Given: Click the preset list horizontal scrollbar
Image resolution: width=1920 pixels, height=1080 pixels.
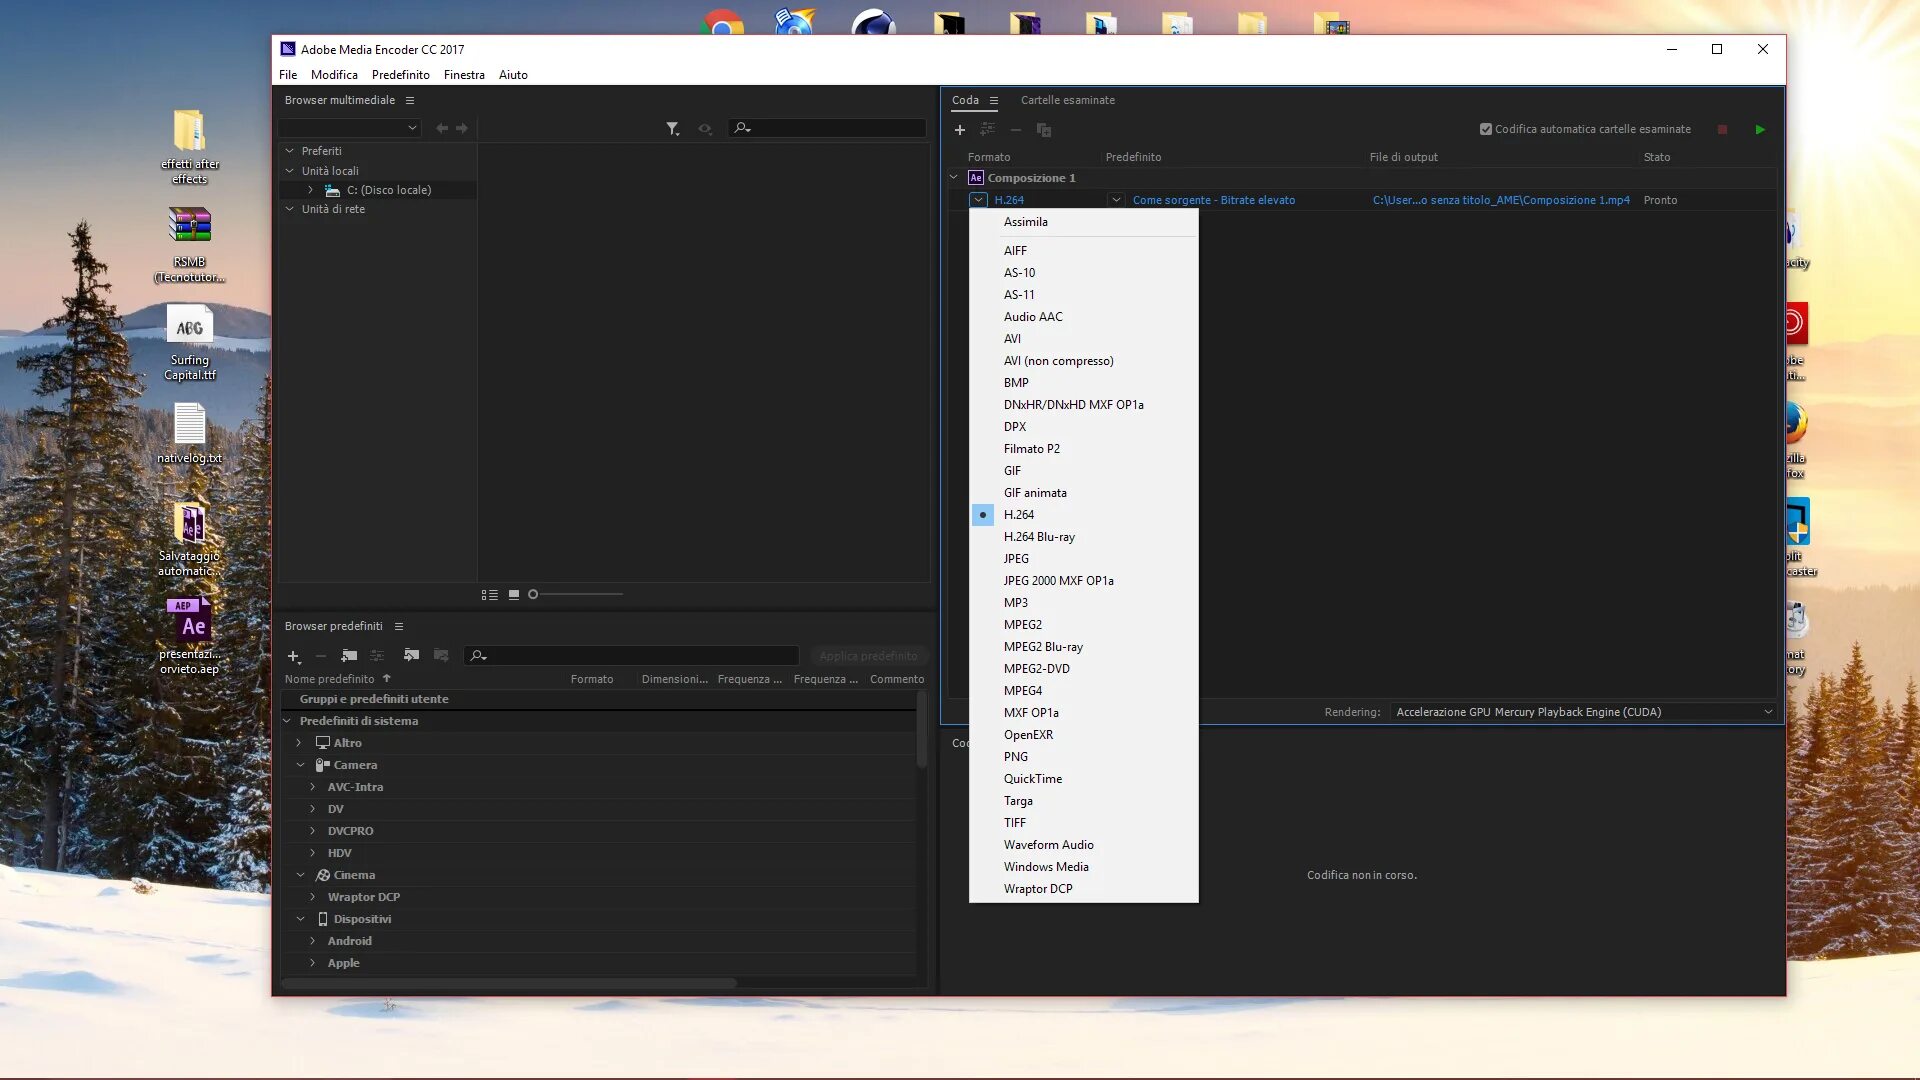Looking at the screenshot, I should pos(509,983).
